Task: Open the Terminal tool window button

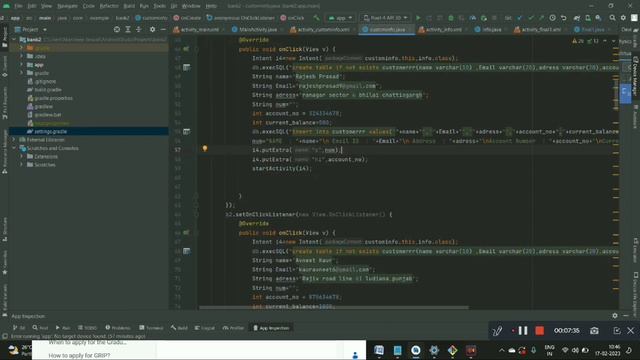Action: click(151, 328)
